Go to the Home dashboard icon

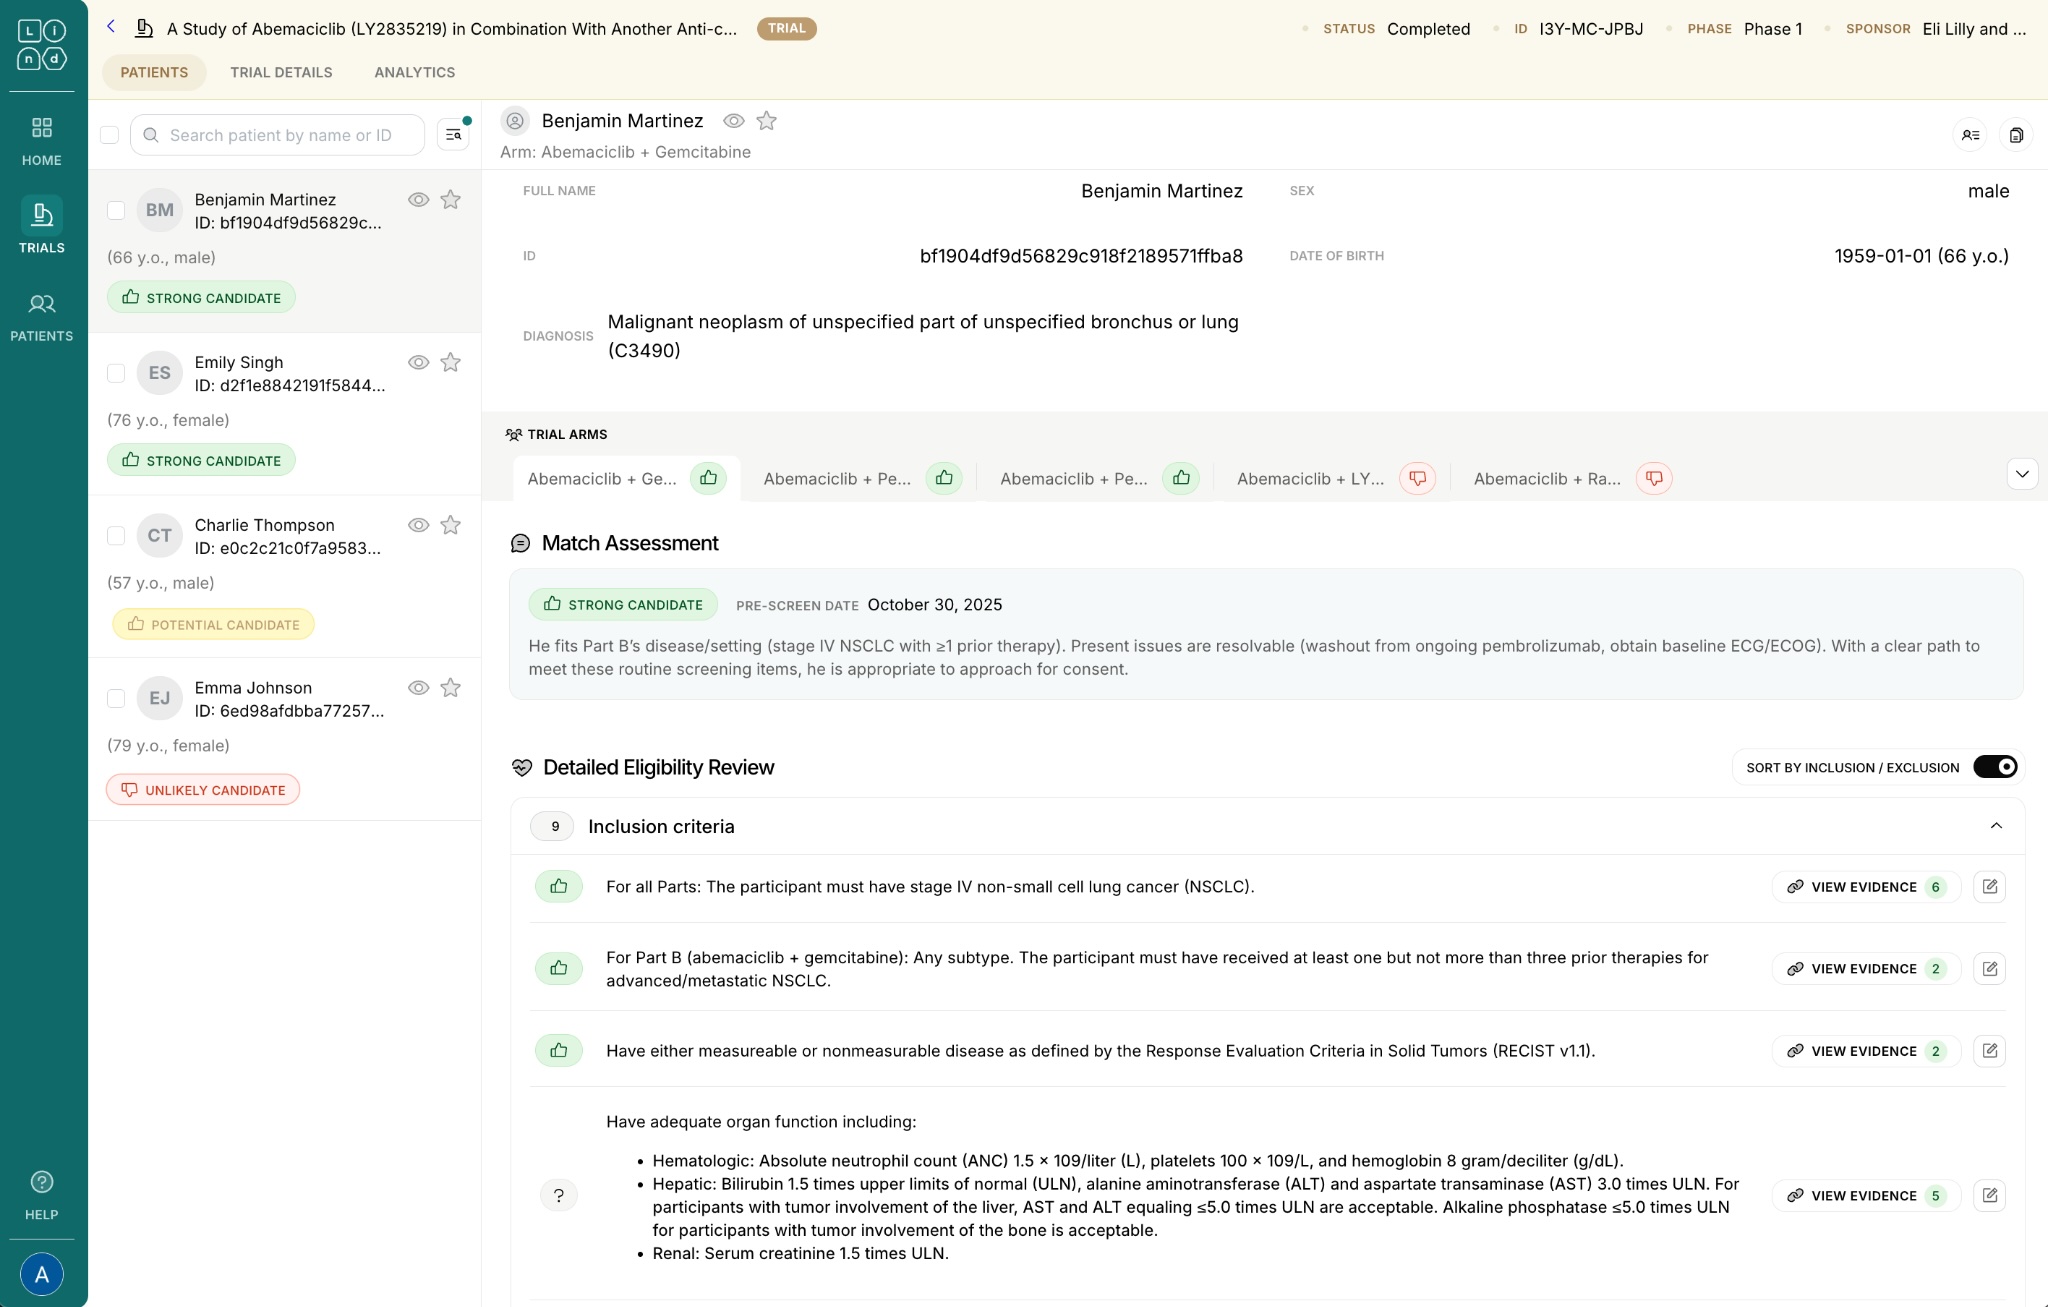pyautogui.click(x=41, y=138)
